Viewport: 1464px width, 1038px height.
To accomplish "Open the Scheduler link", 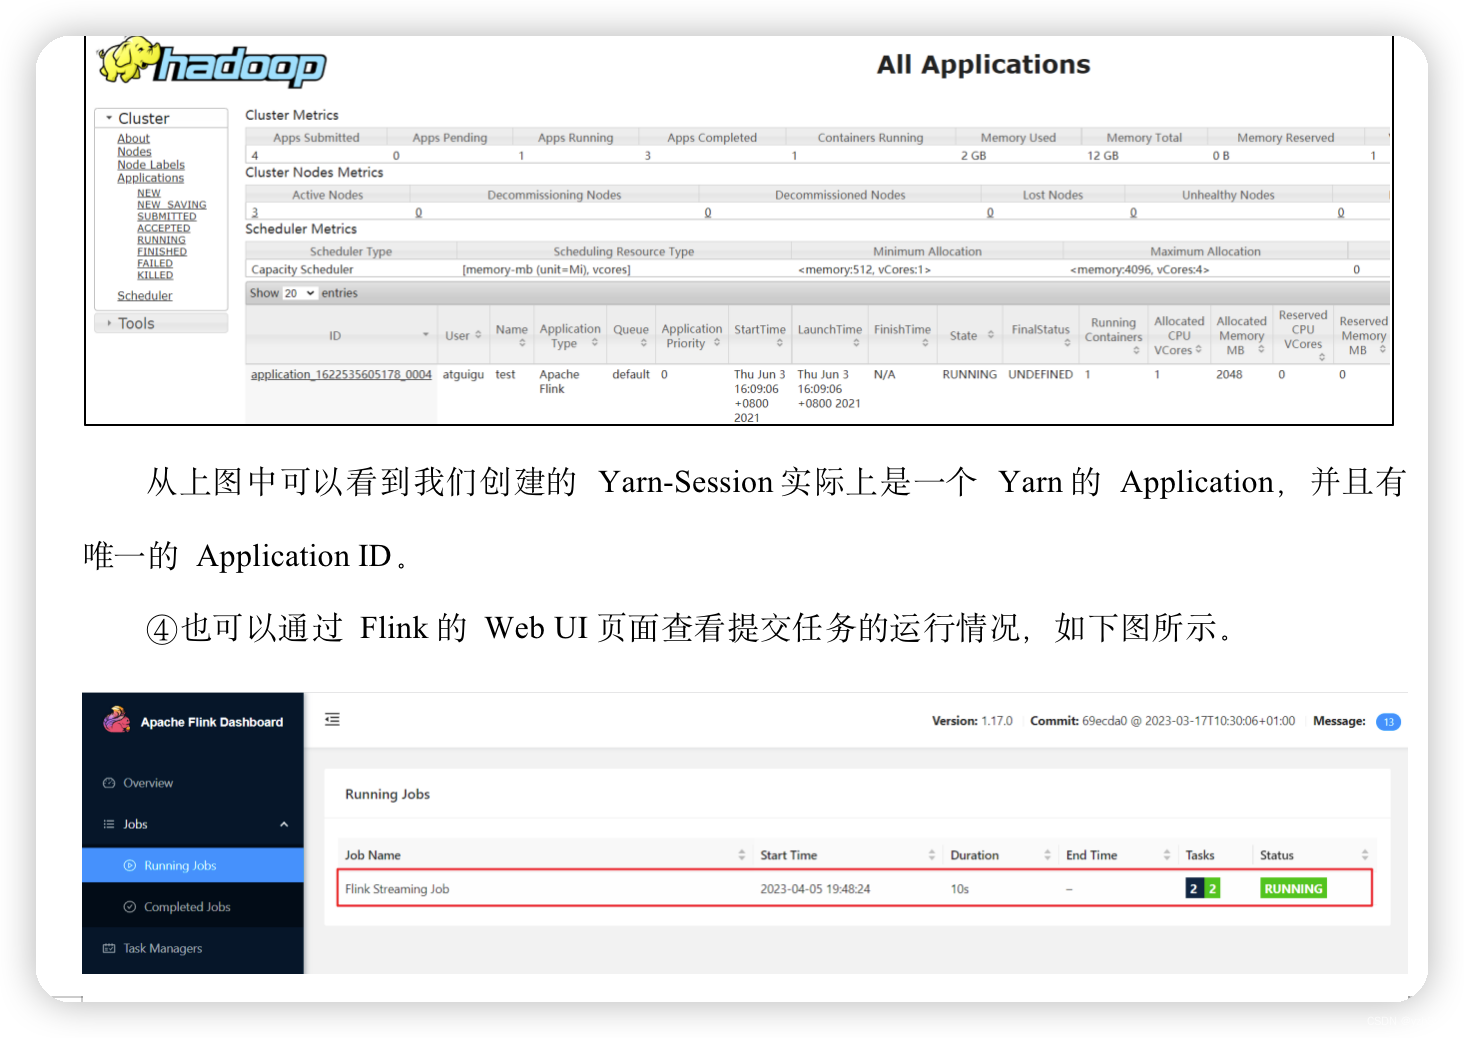I will point(145,296).
